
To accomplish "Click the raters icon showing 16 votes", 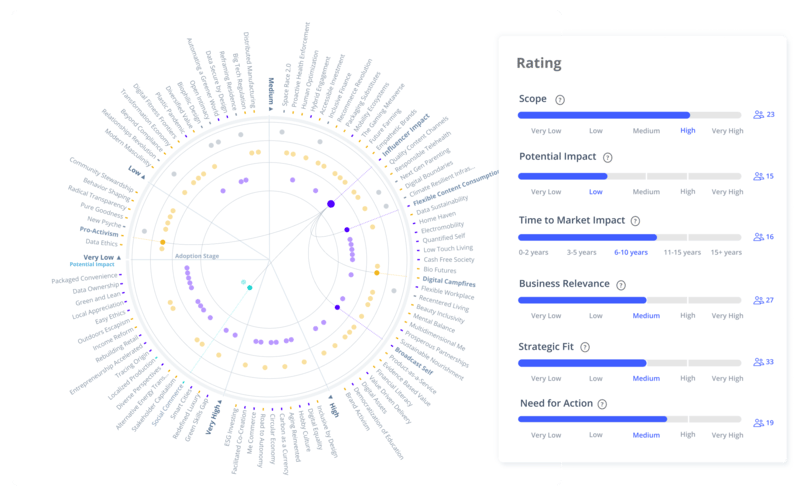I will tap(764, 237).
